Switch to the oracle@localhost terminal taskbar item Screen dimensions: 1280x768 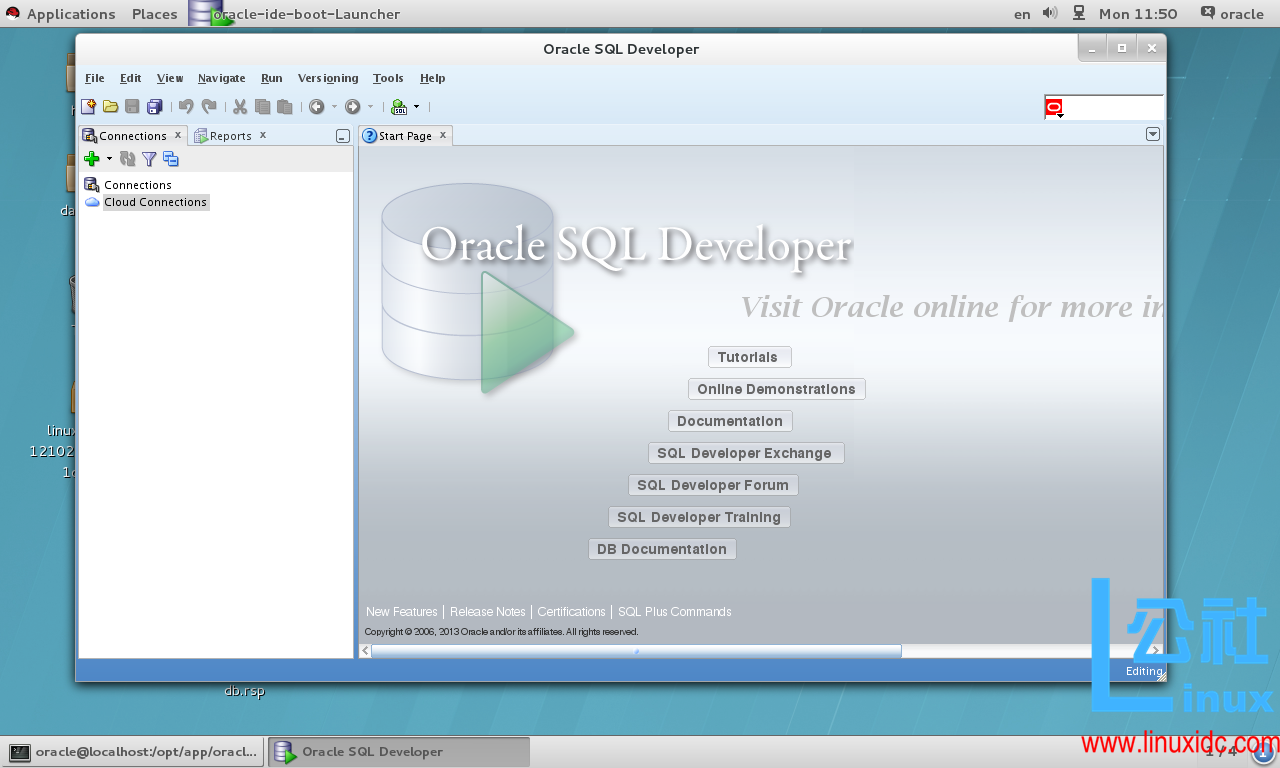pyautogui.click(x=134, y=752)
